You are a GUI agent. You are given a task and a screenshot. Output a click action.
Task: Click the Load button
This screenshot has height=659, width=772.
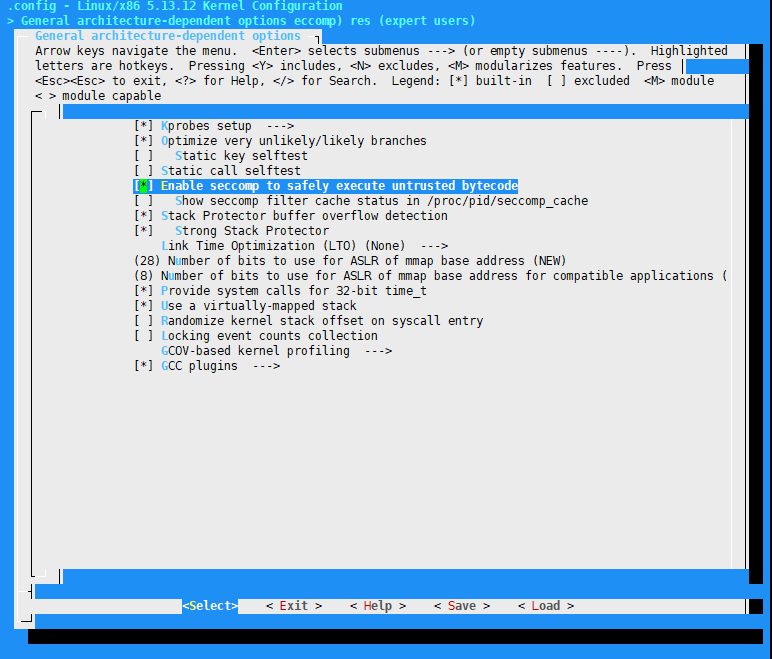pos(546,606)
